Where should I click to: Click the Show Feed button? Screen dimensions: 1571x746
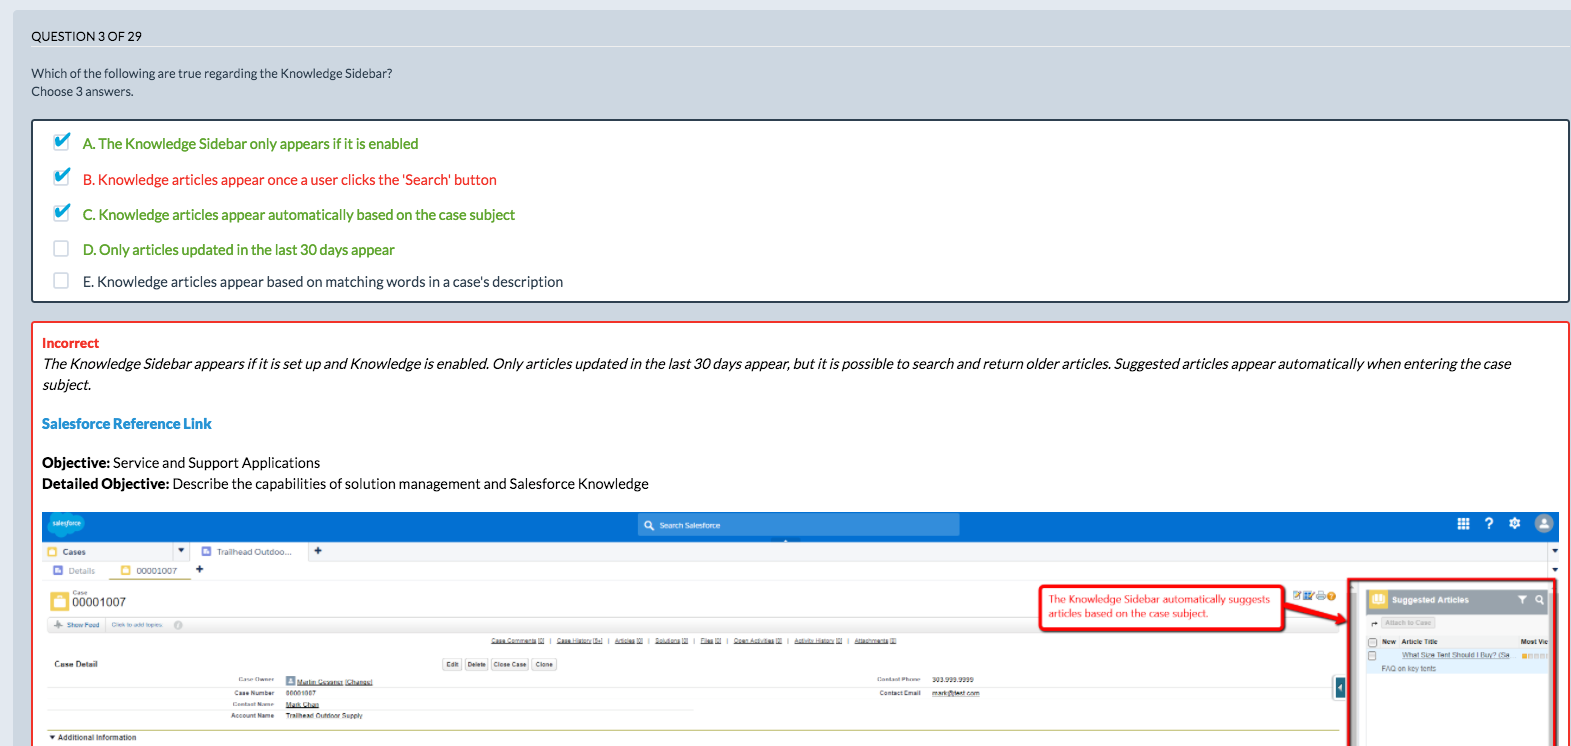click(x=76, y=625)
